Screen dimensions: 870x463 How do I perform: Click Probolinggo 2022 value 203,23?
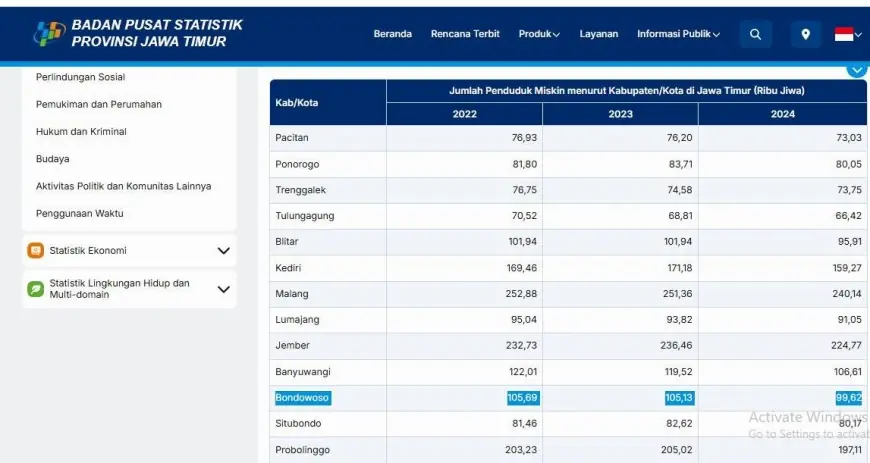point(521,450)
